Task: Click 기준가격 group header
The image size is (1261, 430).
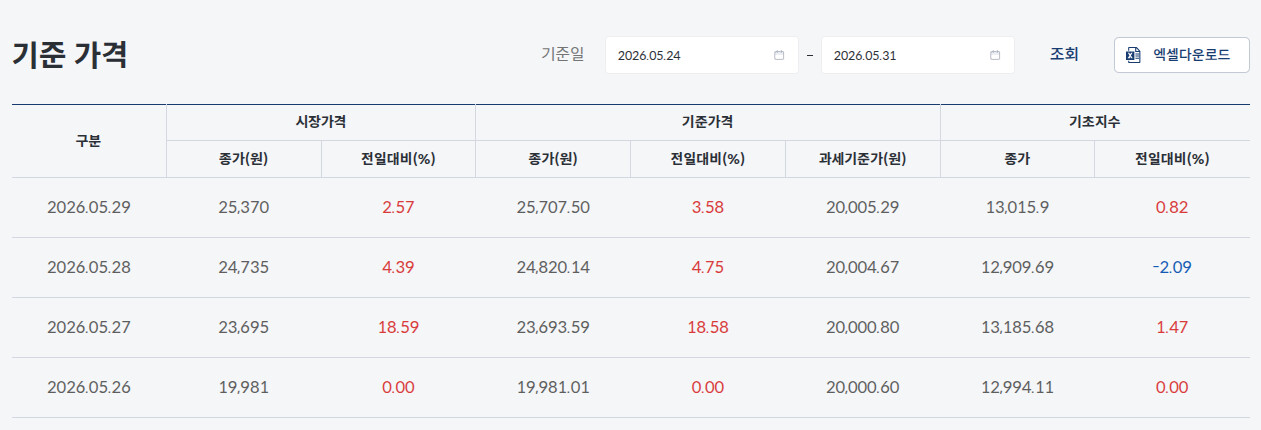Action: [708, 122]
